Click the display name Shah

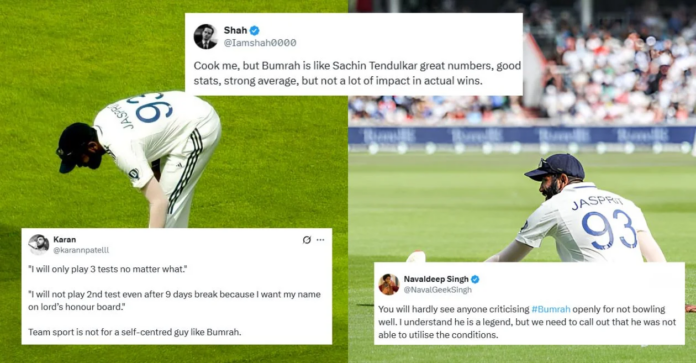[235, 31]
